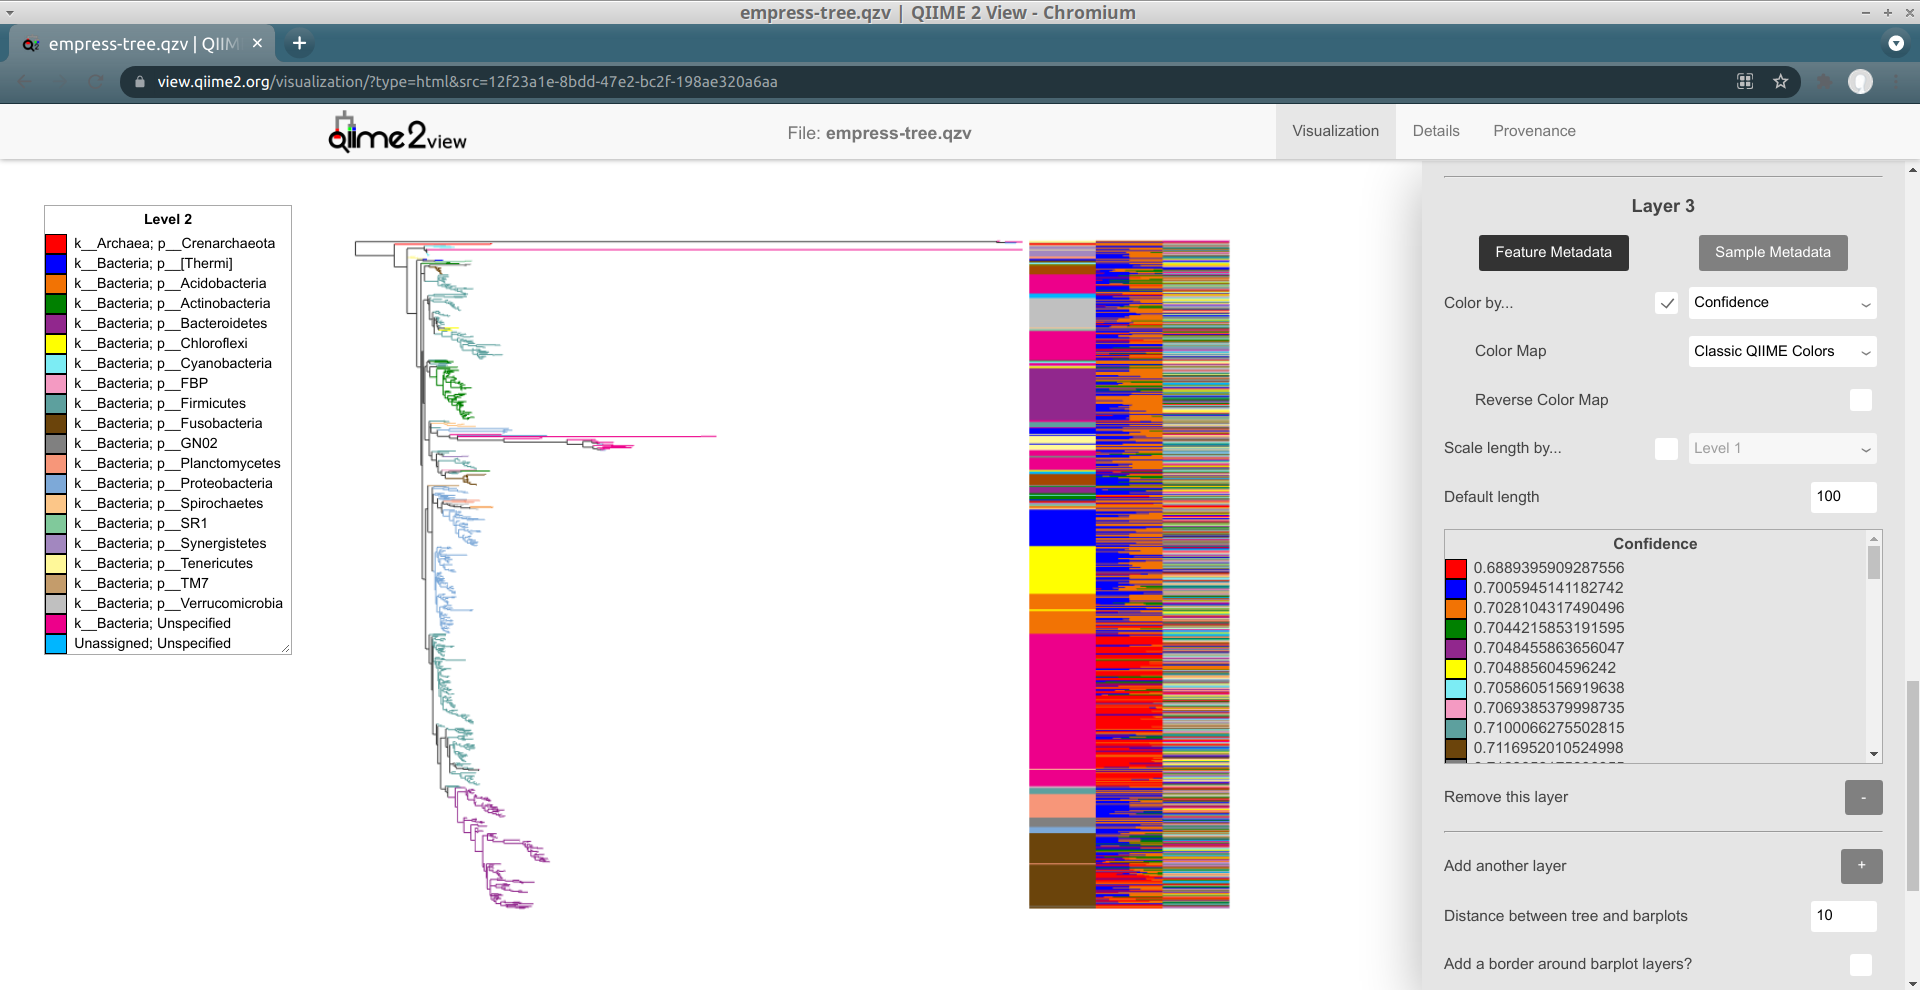Click the Default length input field
Viewport: 1920px width, 990px height.
(x=1842, y=497)
